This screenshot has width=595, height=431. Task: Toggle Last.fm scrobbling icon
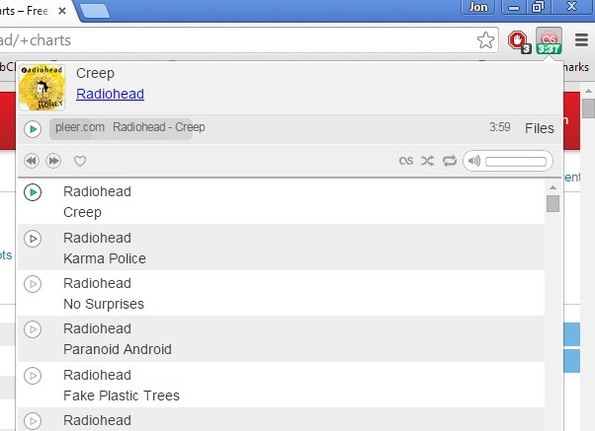coord(406,161)
